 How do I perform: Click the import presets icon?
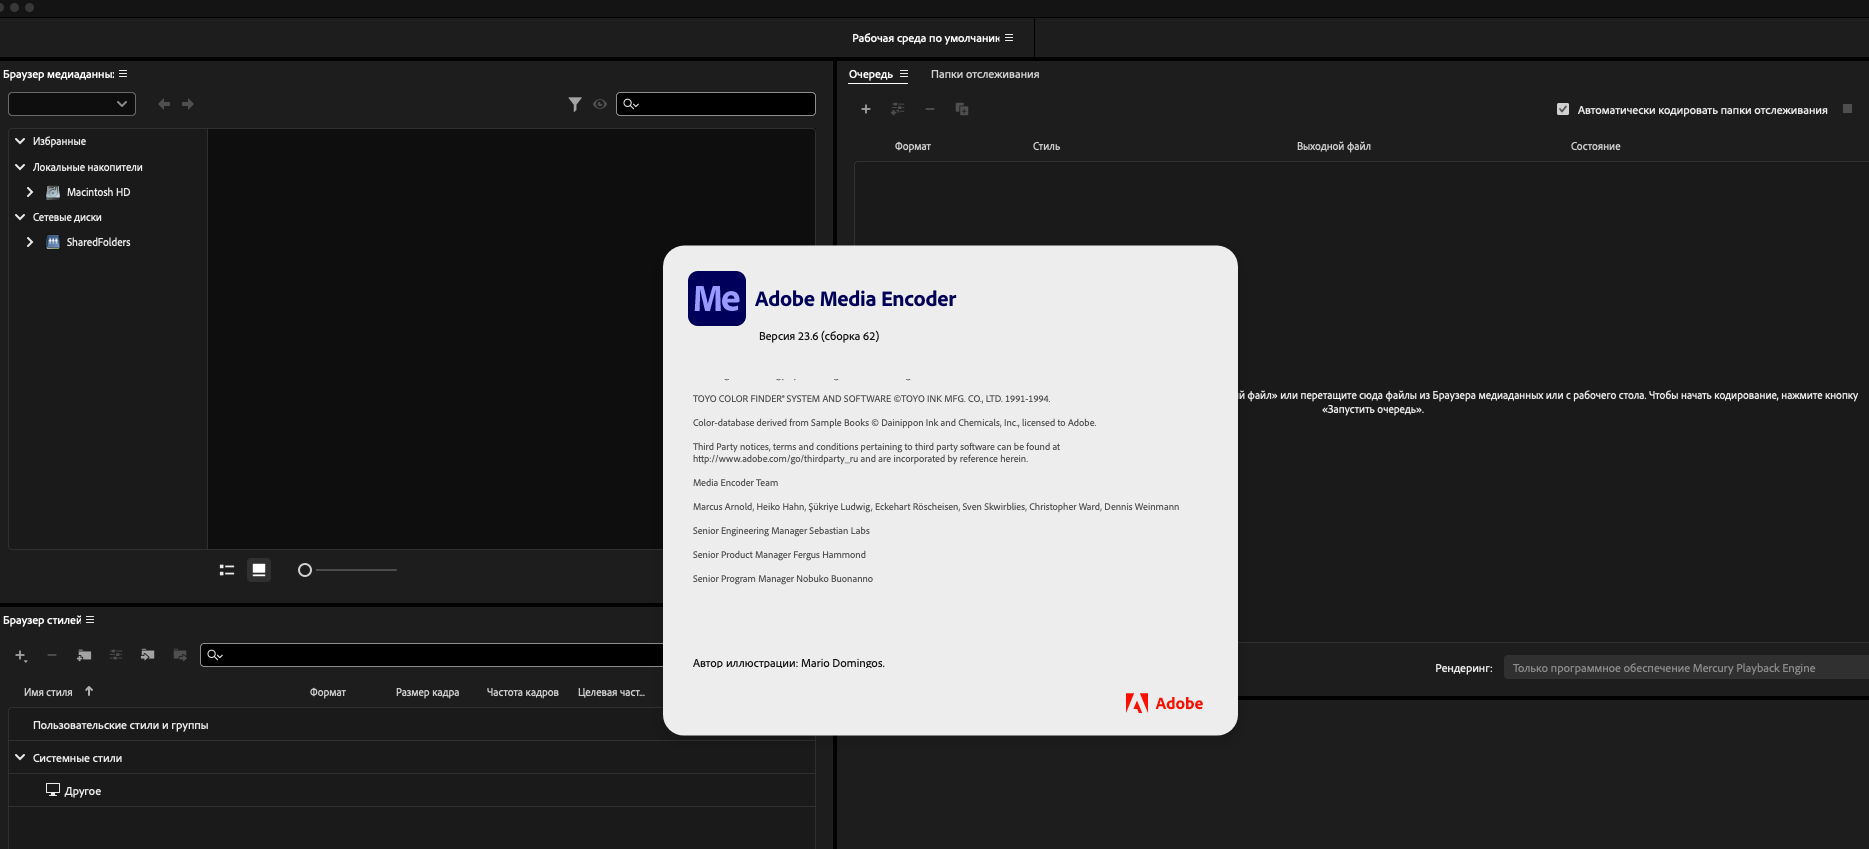point(148,655)
